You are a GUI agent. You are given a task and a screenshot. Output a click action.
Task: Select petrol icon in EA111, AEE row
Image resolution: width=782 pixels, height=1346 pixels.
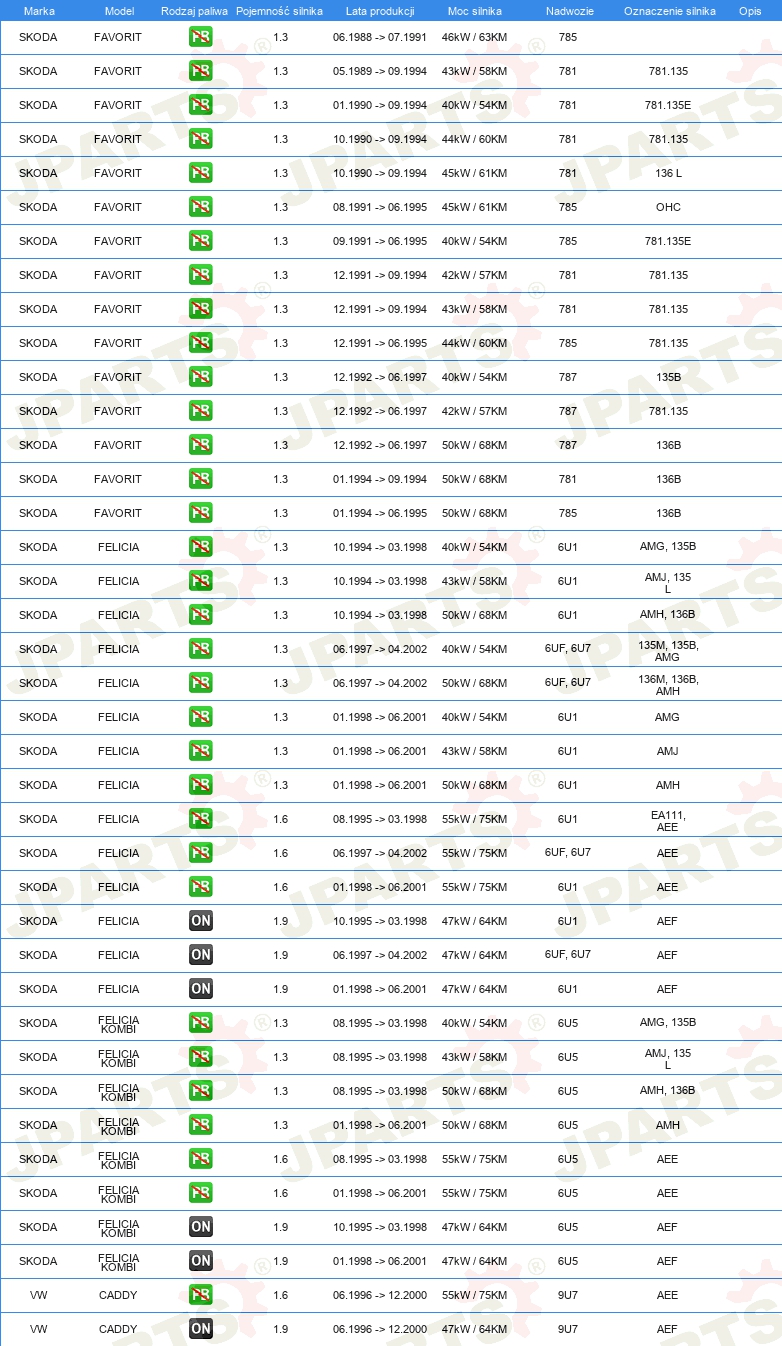point(200,820)
